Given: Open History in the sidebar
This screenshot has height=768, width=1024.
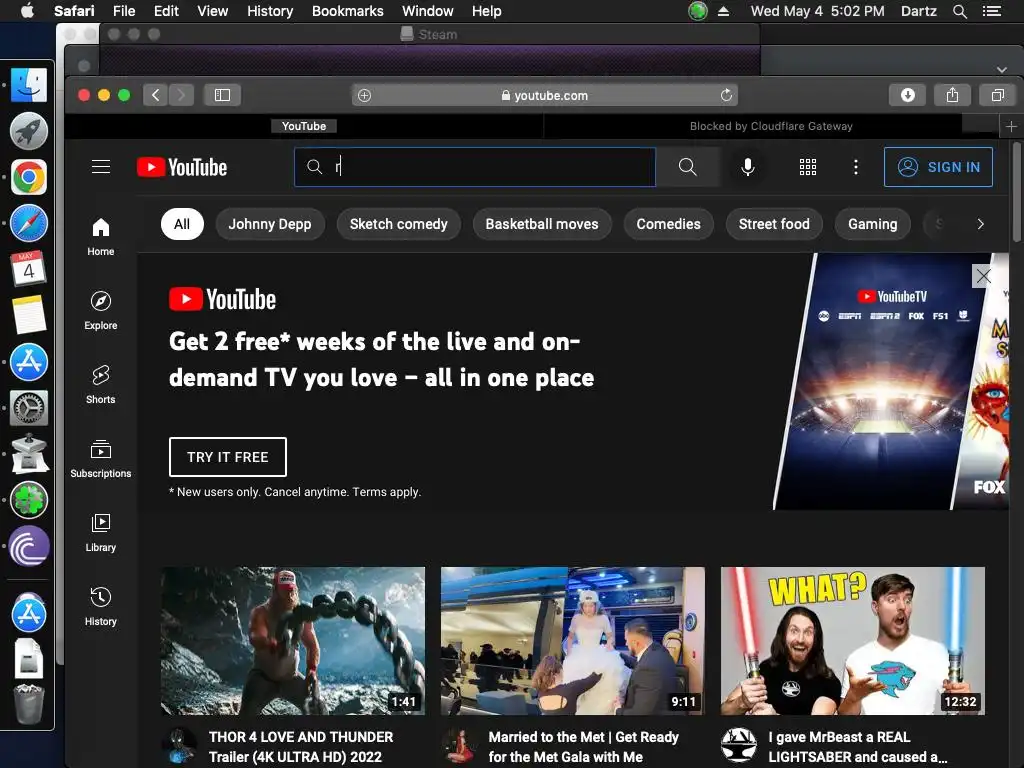Looking at the screenshot, I should [101, 607].
